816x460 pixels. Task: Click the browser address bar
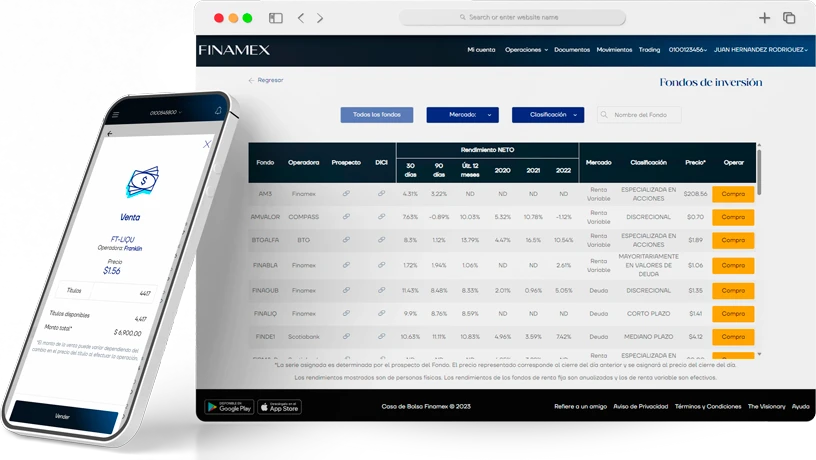[x=513, y=18]
